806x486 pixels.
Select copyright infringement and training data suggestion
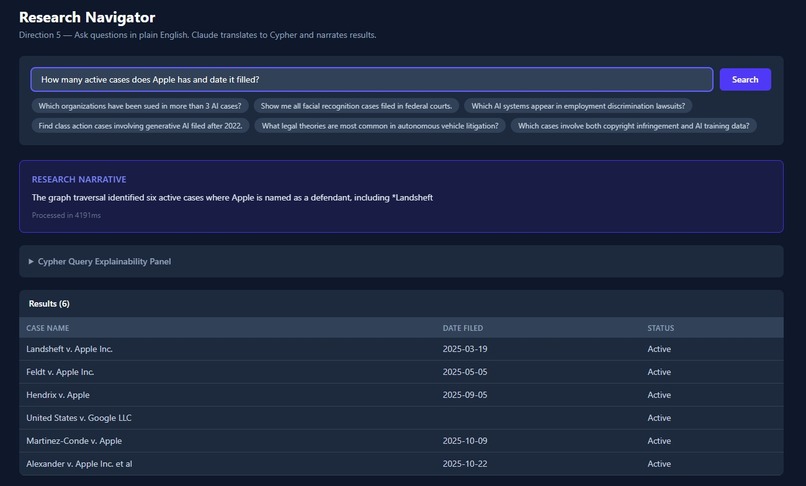tap(633, 125)
